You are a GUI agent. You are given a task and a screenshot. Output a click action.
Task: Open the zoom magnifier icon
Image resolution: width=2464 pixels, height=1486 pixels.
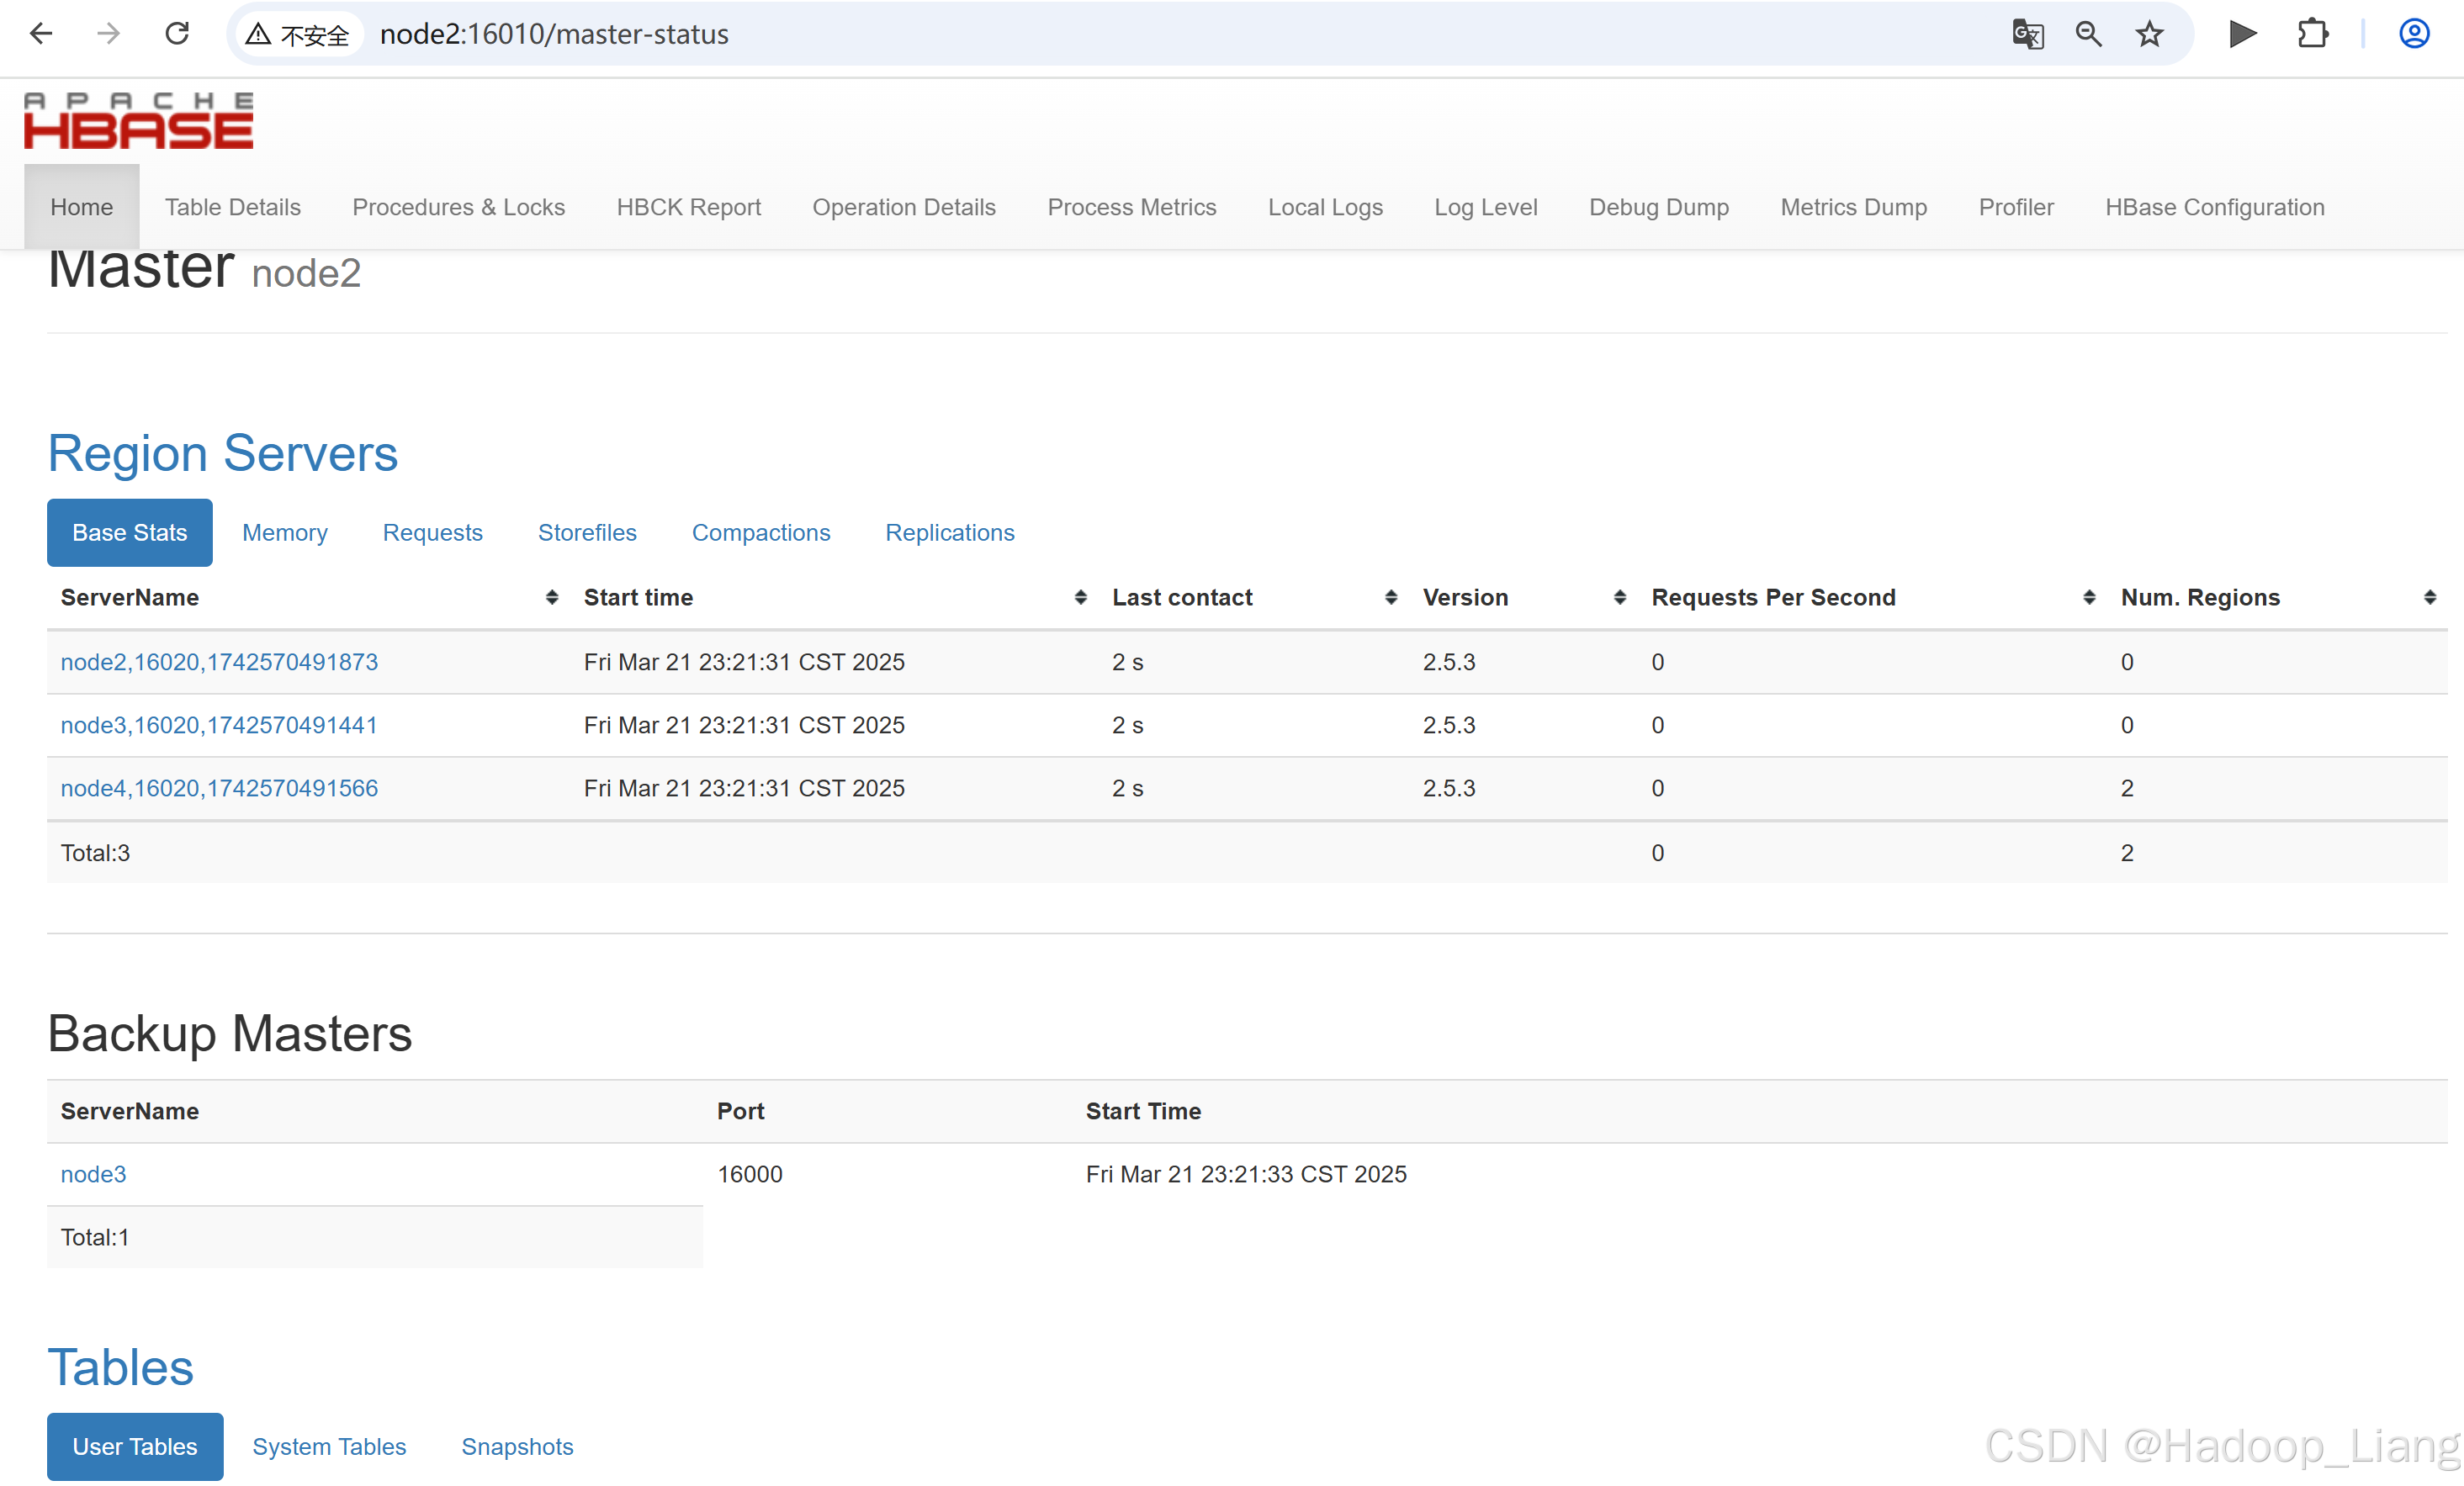tap(2088, 34)
